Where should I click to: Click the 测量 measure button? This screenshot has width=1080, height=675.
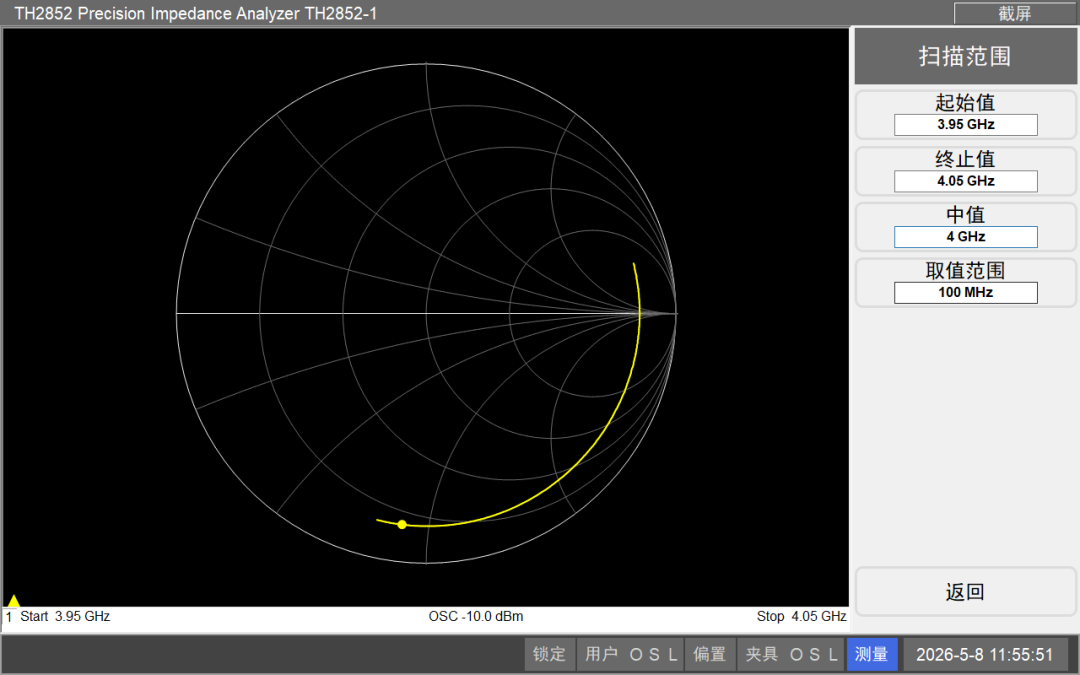(872, 654)
